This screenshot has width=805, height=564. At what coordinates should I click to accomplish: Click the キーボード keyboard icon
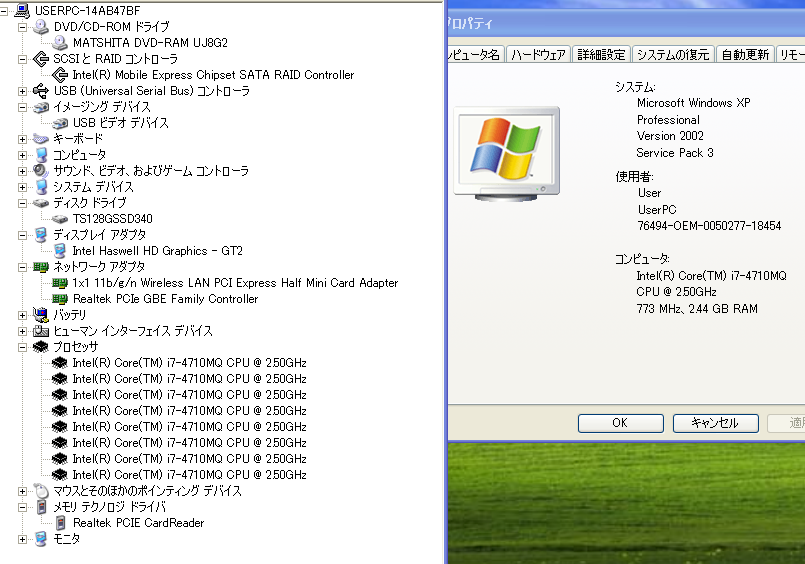point(41,139)
